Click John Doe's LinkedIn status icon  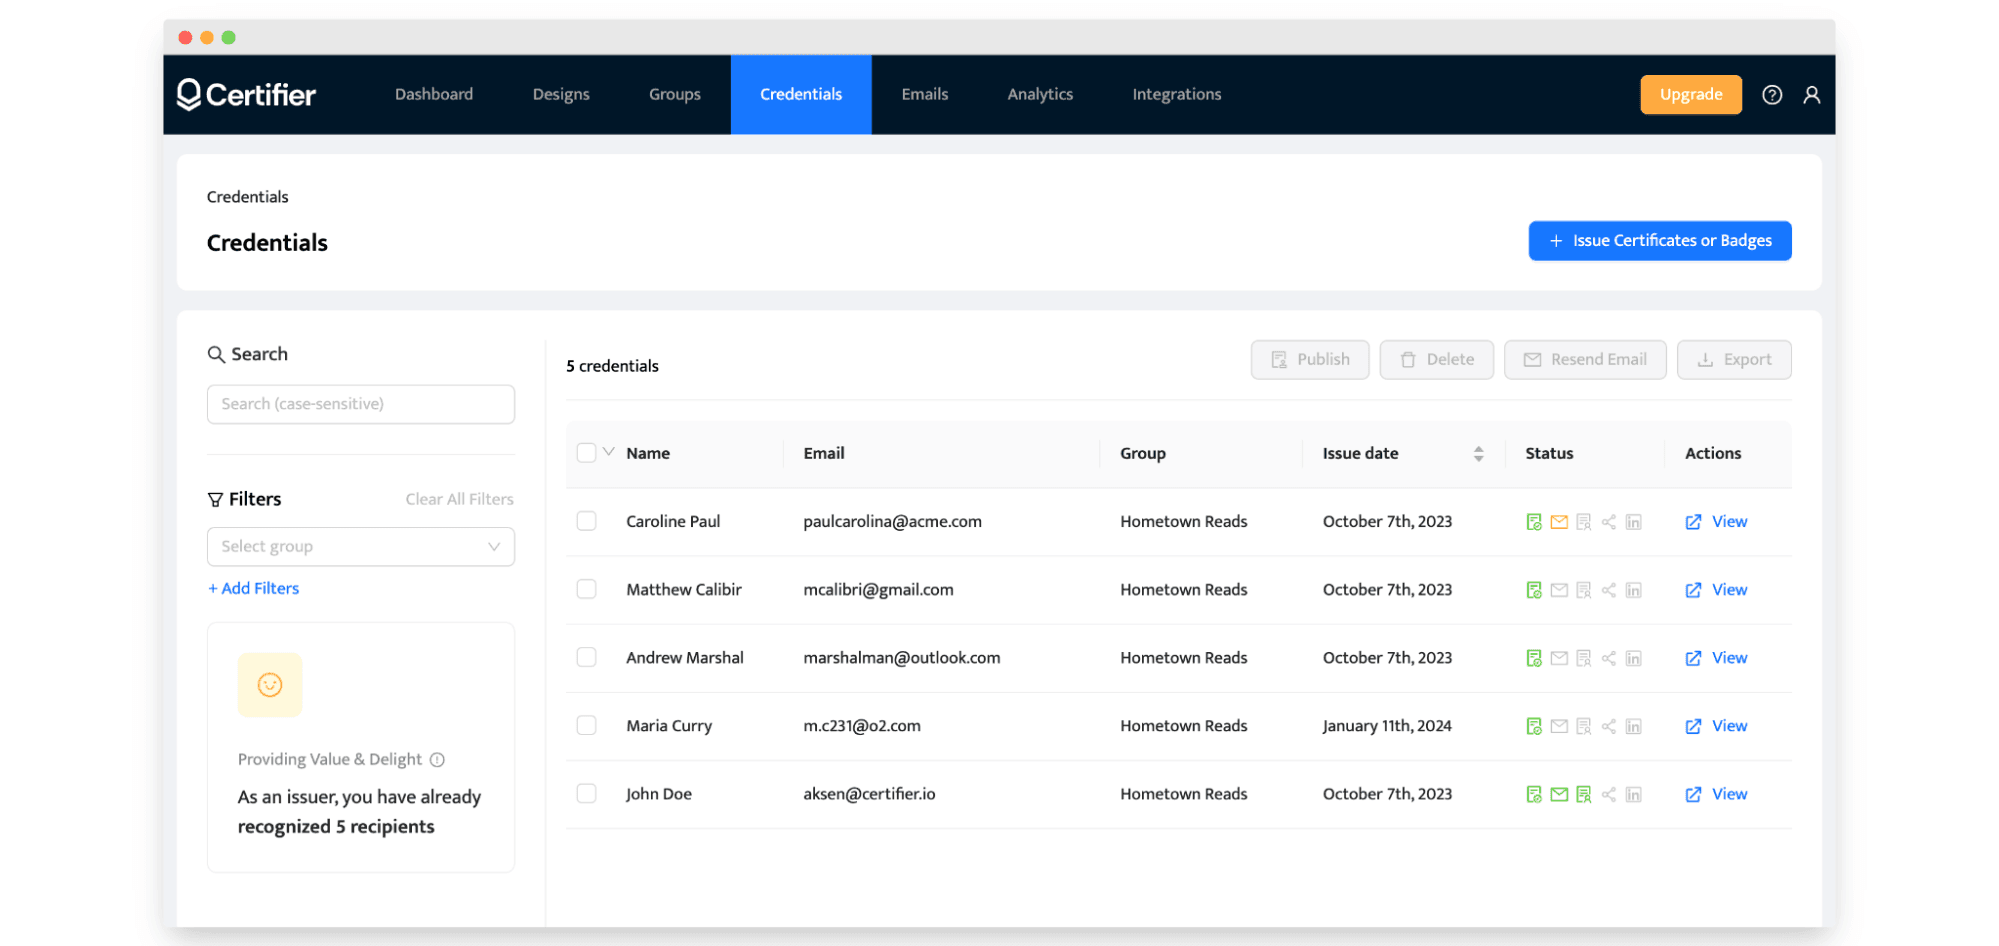tap(1633, 794)
